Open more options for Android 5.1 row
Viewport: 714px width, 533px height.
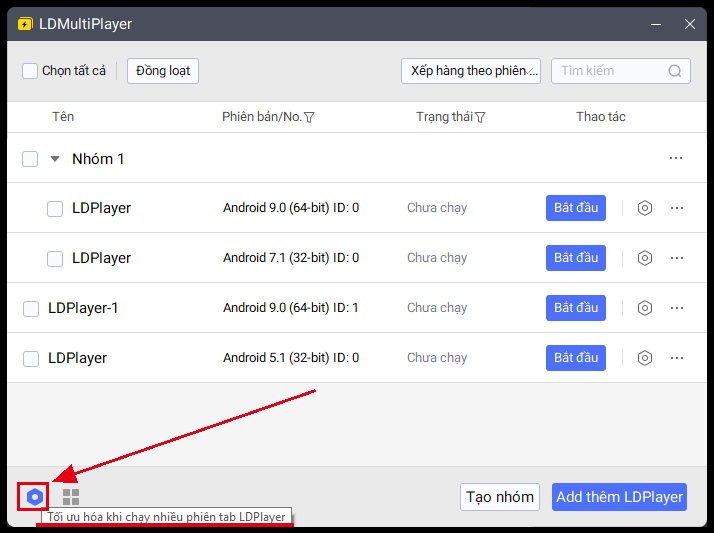(x=677, y=358)
